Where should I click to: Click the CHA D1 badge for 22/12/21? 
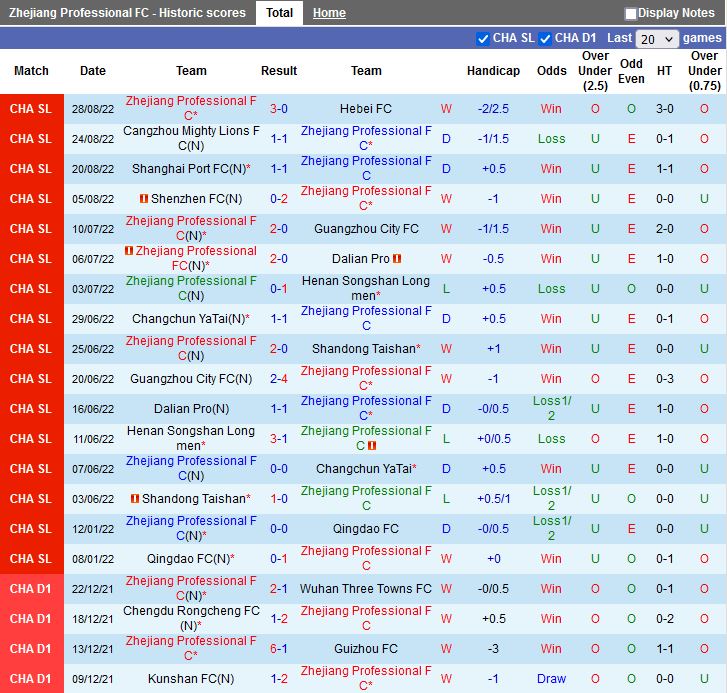click(31, 589)
